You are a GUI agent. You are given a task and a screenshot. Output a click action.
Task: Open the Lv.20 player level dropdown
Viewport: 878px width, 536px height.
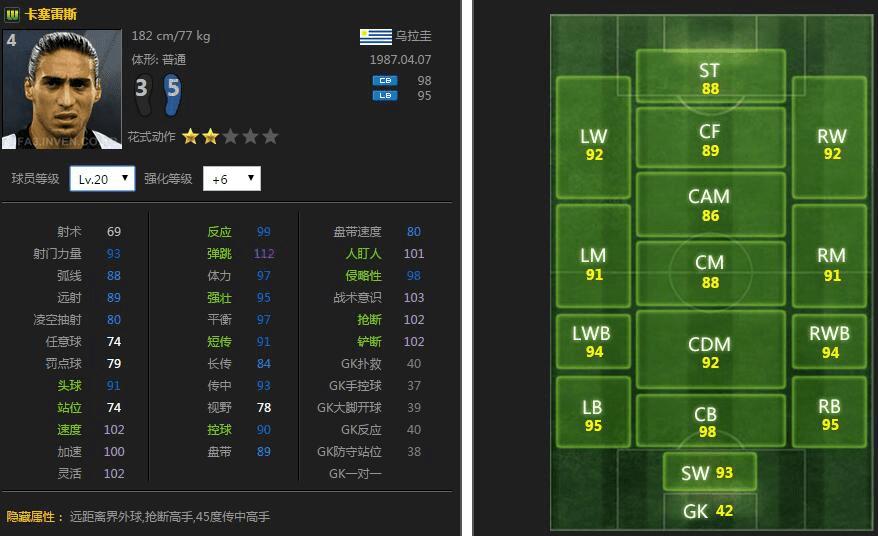click(x=102, y=179)
